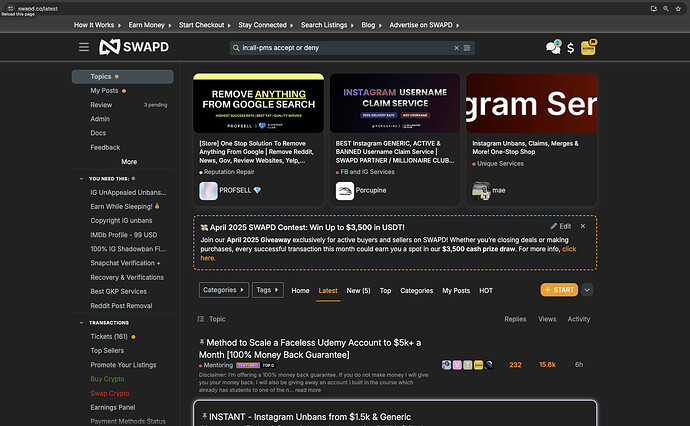Open Swap Crypto link
690x426 pixels.
coord(110,393)
